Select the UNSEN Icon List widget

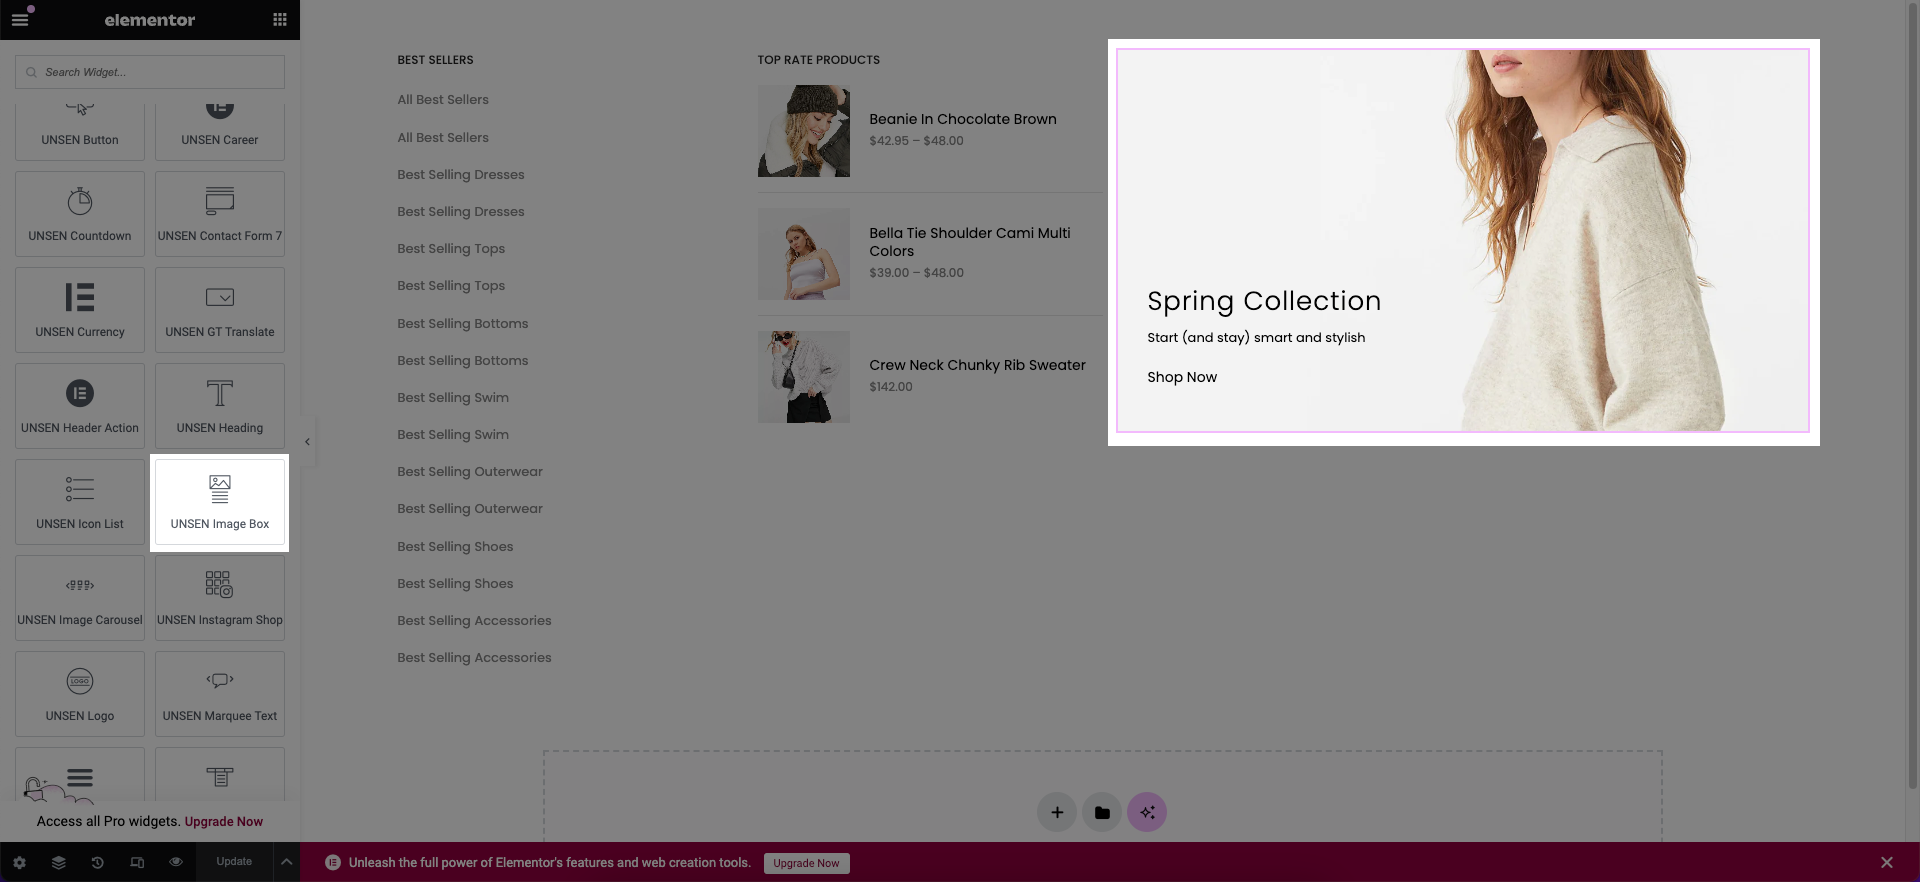pos(80,502)
